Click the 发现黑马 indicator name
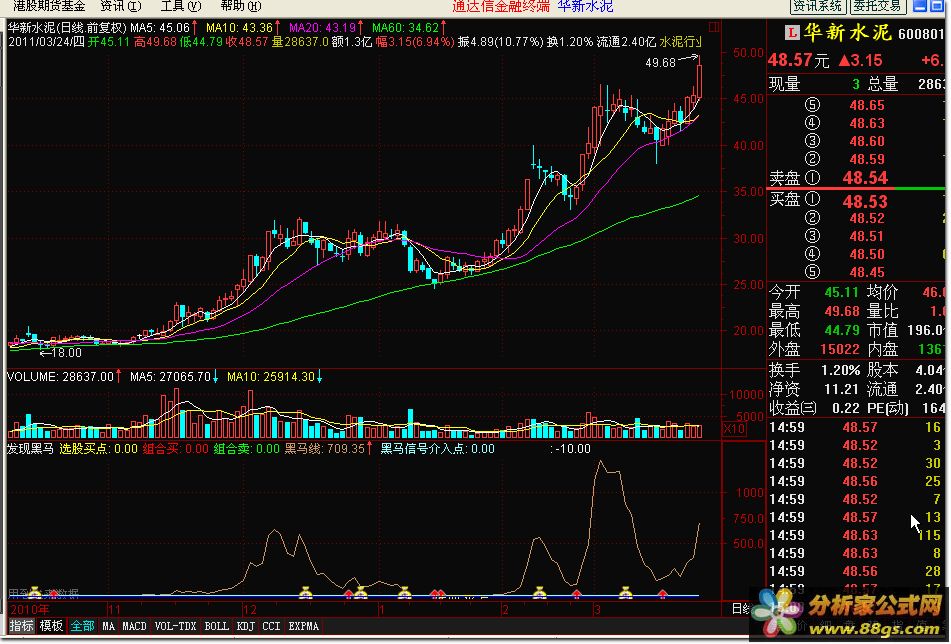 (x=30, y=449)
